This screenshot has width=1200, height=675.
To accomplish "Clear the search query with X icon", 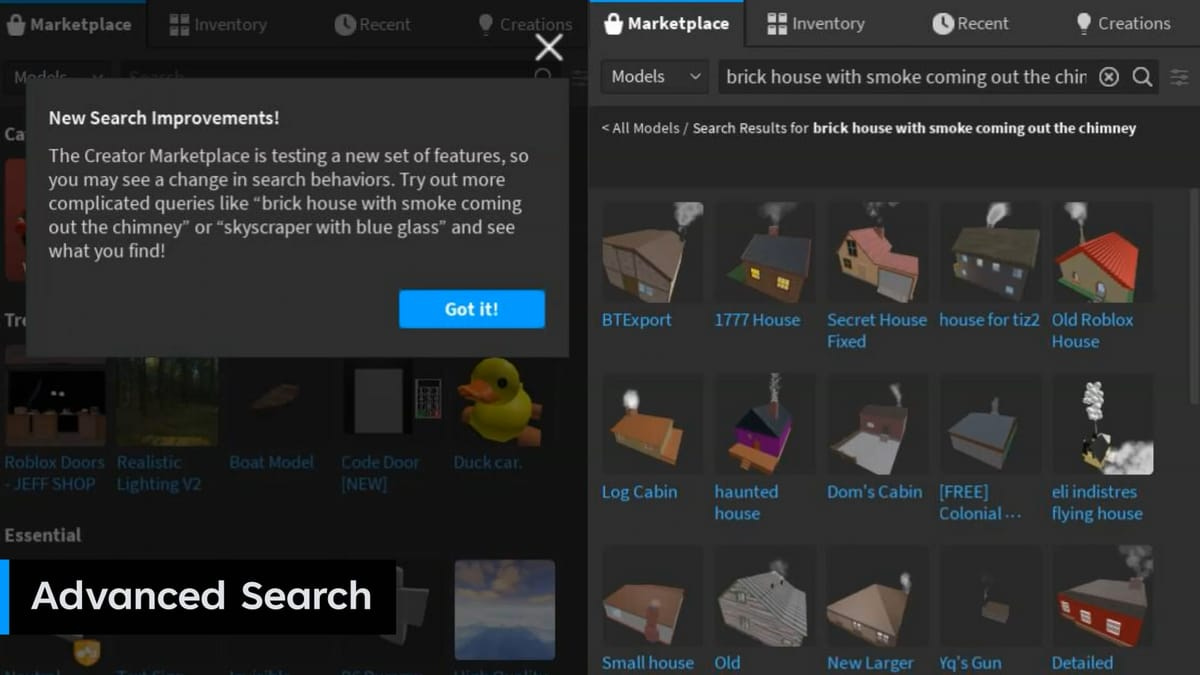I will [1109, 77].
